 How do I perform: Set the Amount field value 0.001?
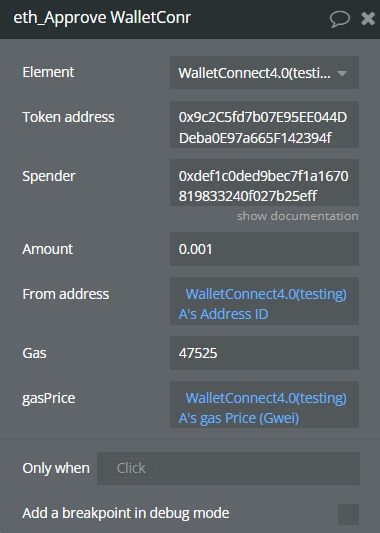coord(264,249)
